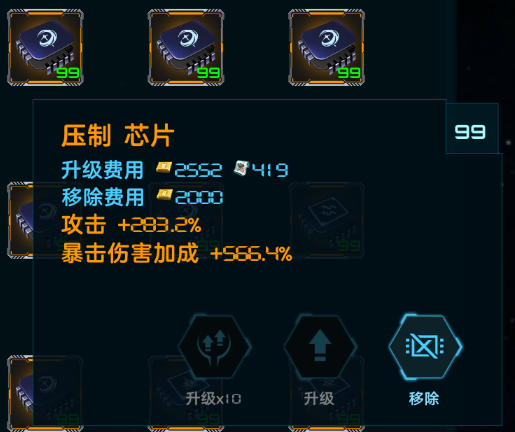Viewport: 515px width, 432px height.
Task: Click the double-arrow 升级x10 icon
Action: 214,346
